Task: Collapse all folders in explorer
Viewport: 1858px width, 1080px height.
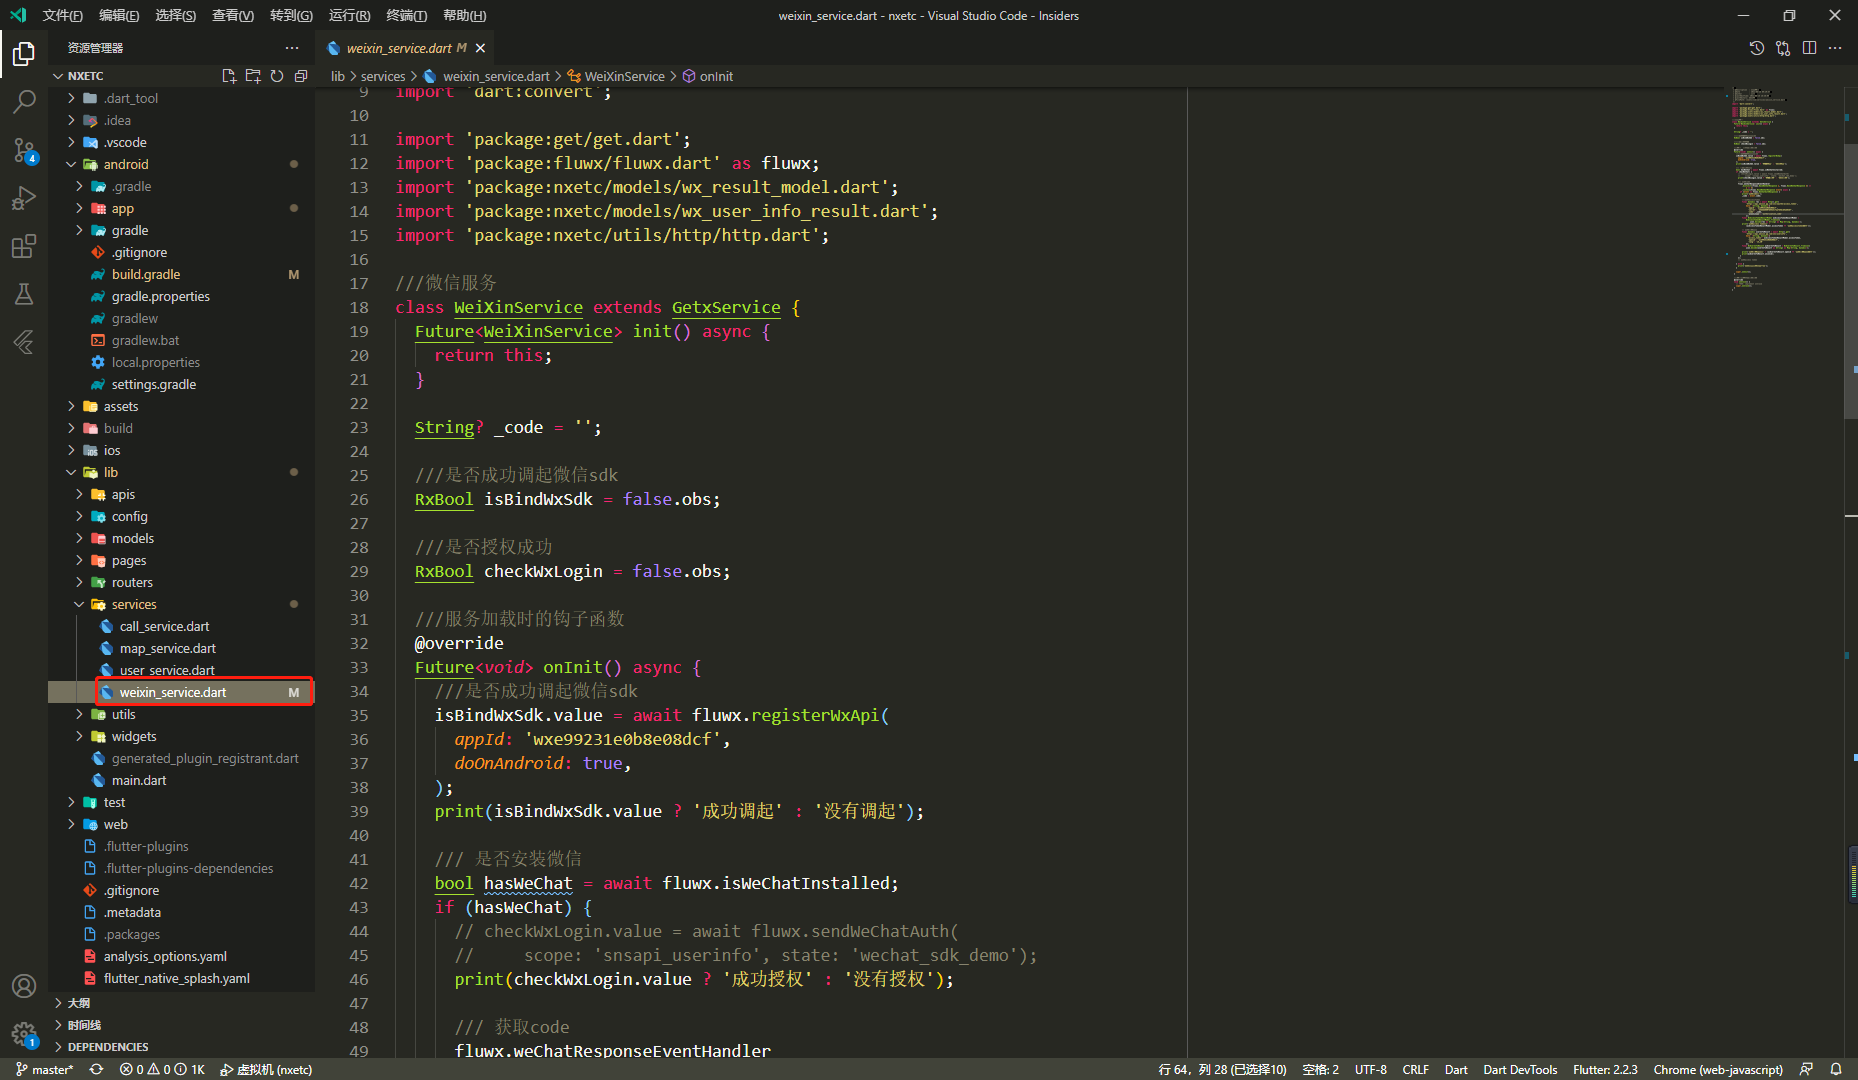Action: click(x=301, y=76)
